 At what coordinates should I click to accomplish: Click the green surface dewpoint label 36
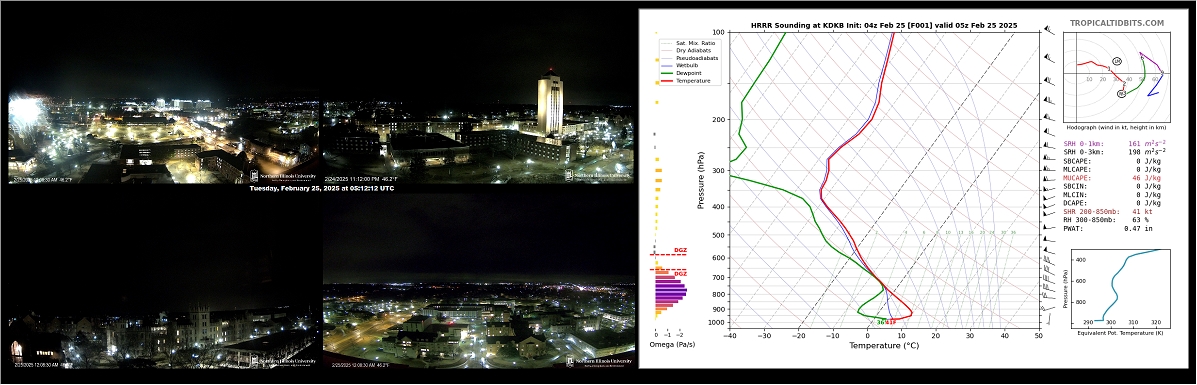880,322
